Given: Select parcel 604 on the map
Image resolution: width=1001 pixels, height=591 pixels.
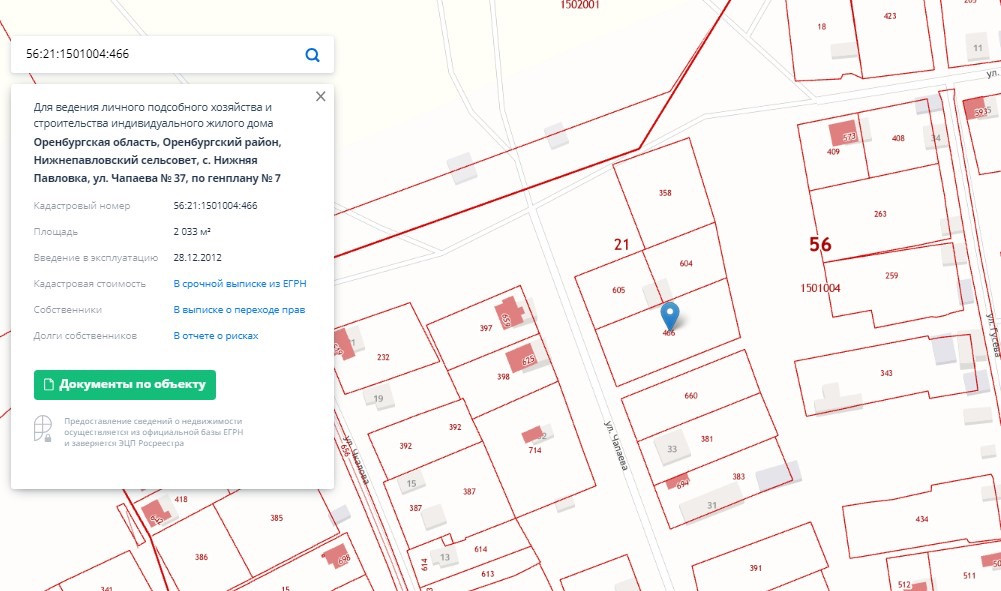Looking at the screenshot, I should 686,263.
